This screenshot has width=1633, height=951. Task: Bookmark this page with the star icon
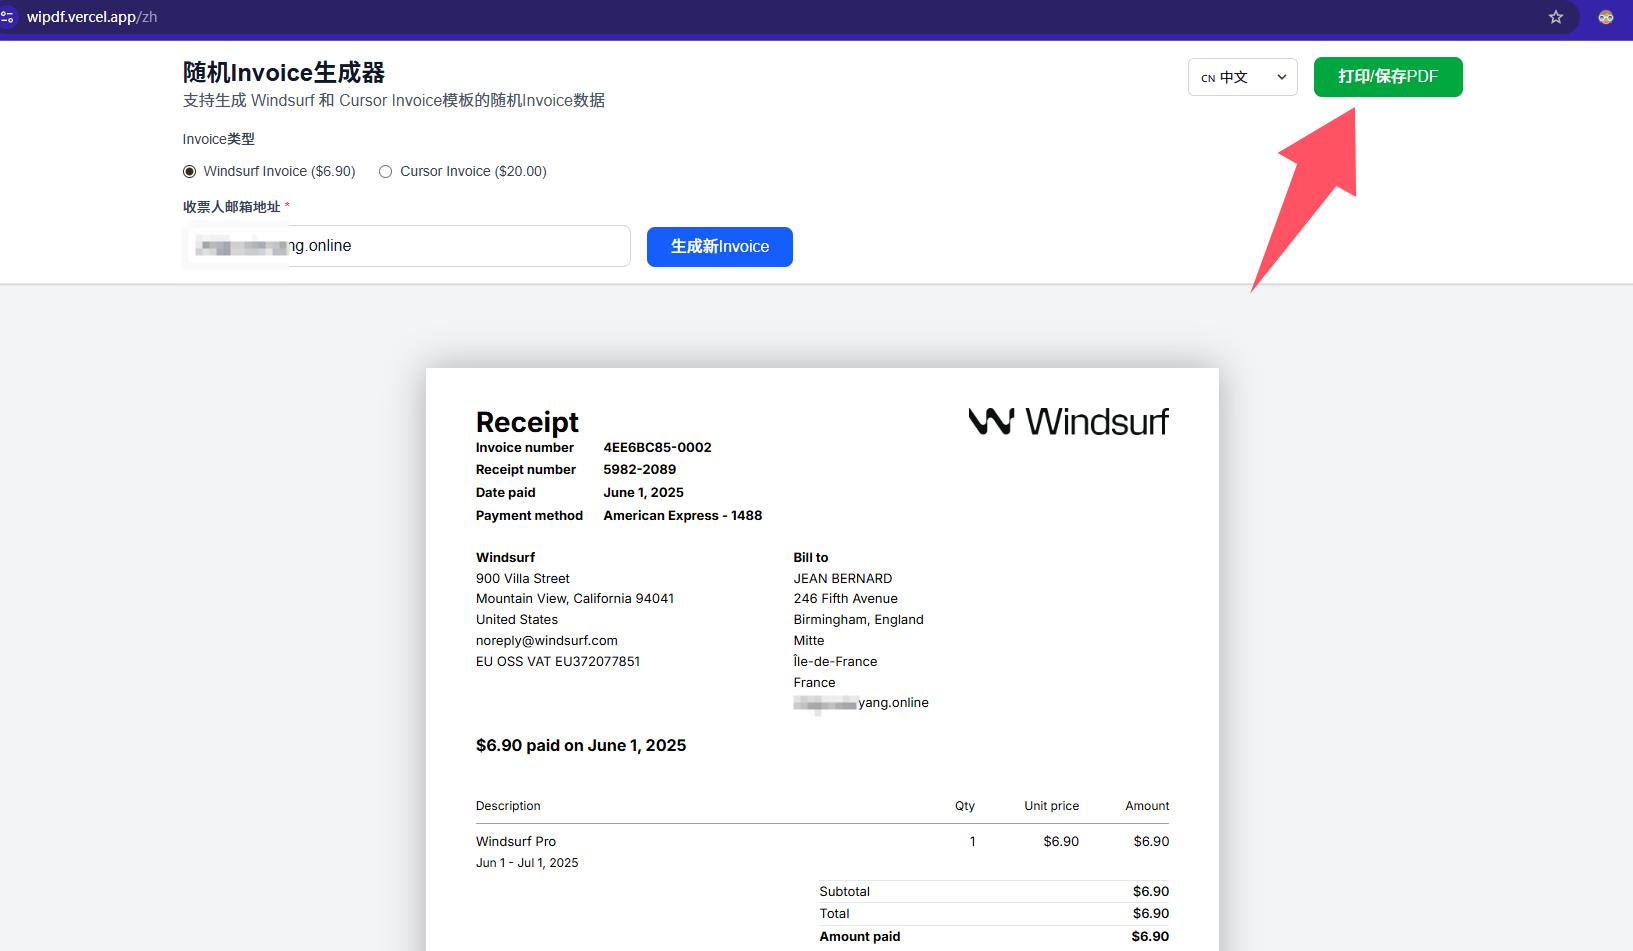(x=1556, y=17)
